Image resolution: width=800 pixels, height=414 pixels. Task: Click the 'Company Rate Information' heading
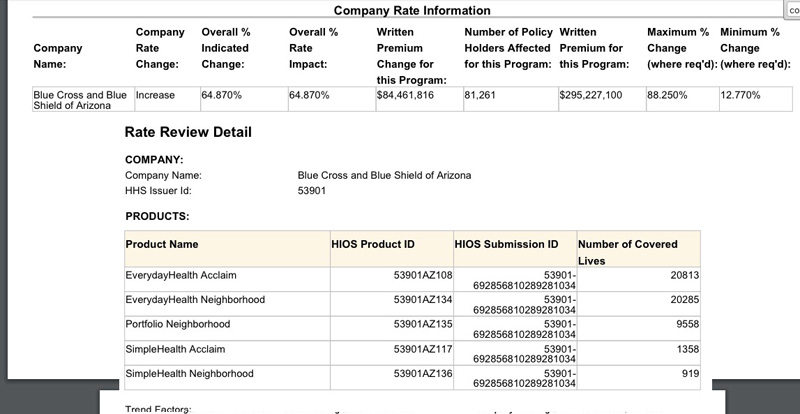(x=411, y=11)
